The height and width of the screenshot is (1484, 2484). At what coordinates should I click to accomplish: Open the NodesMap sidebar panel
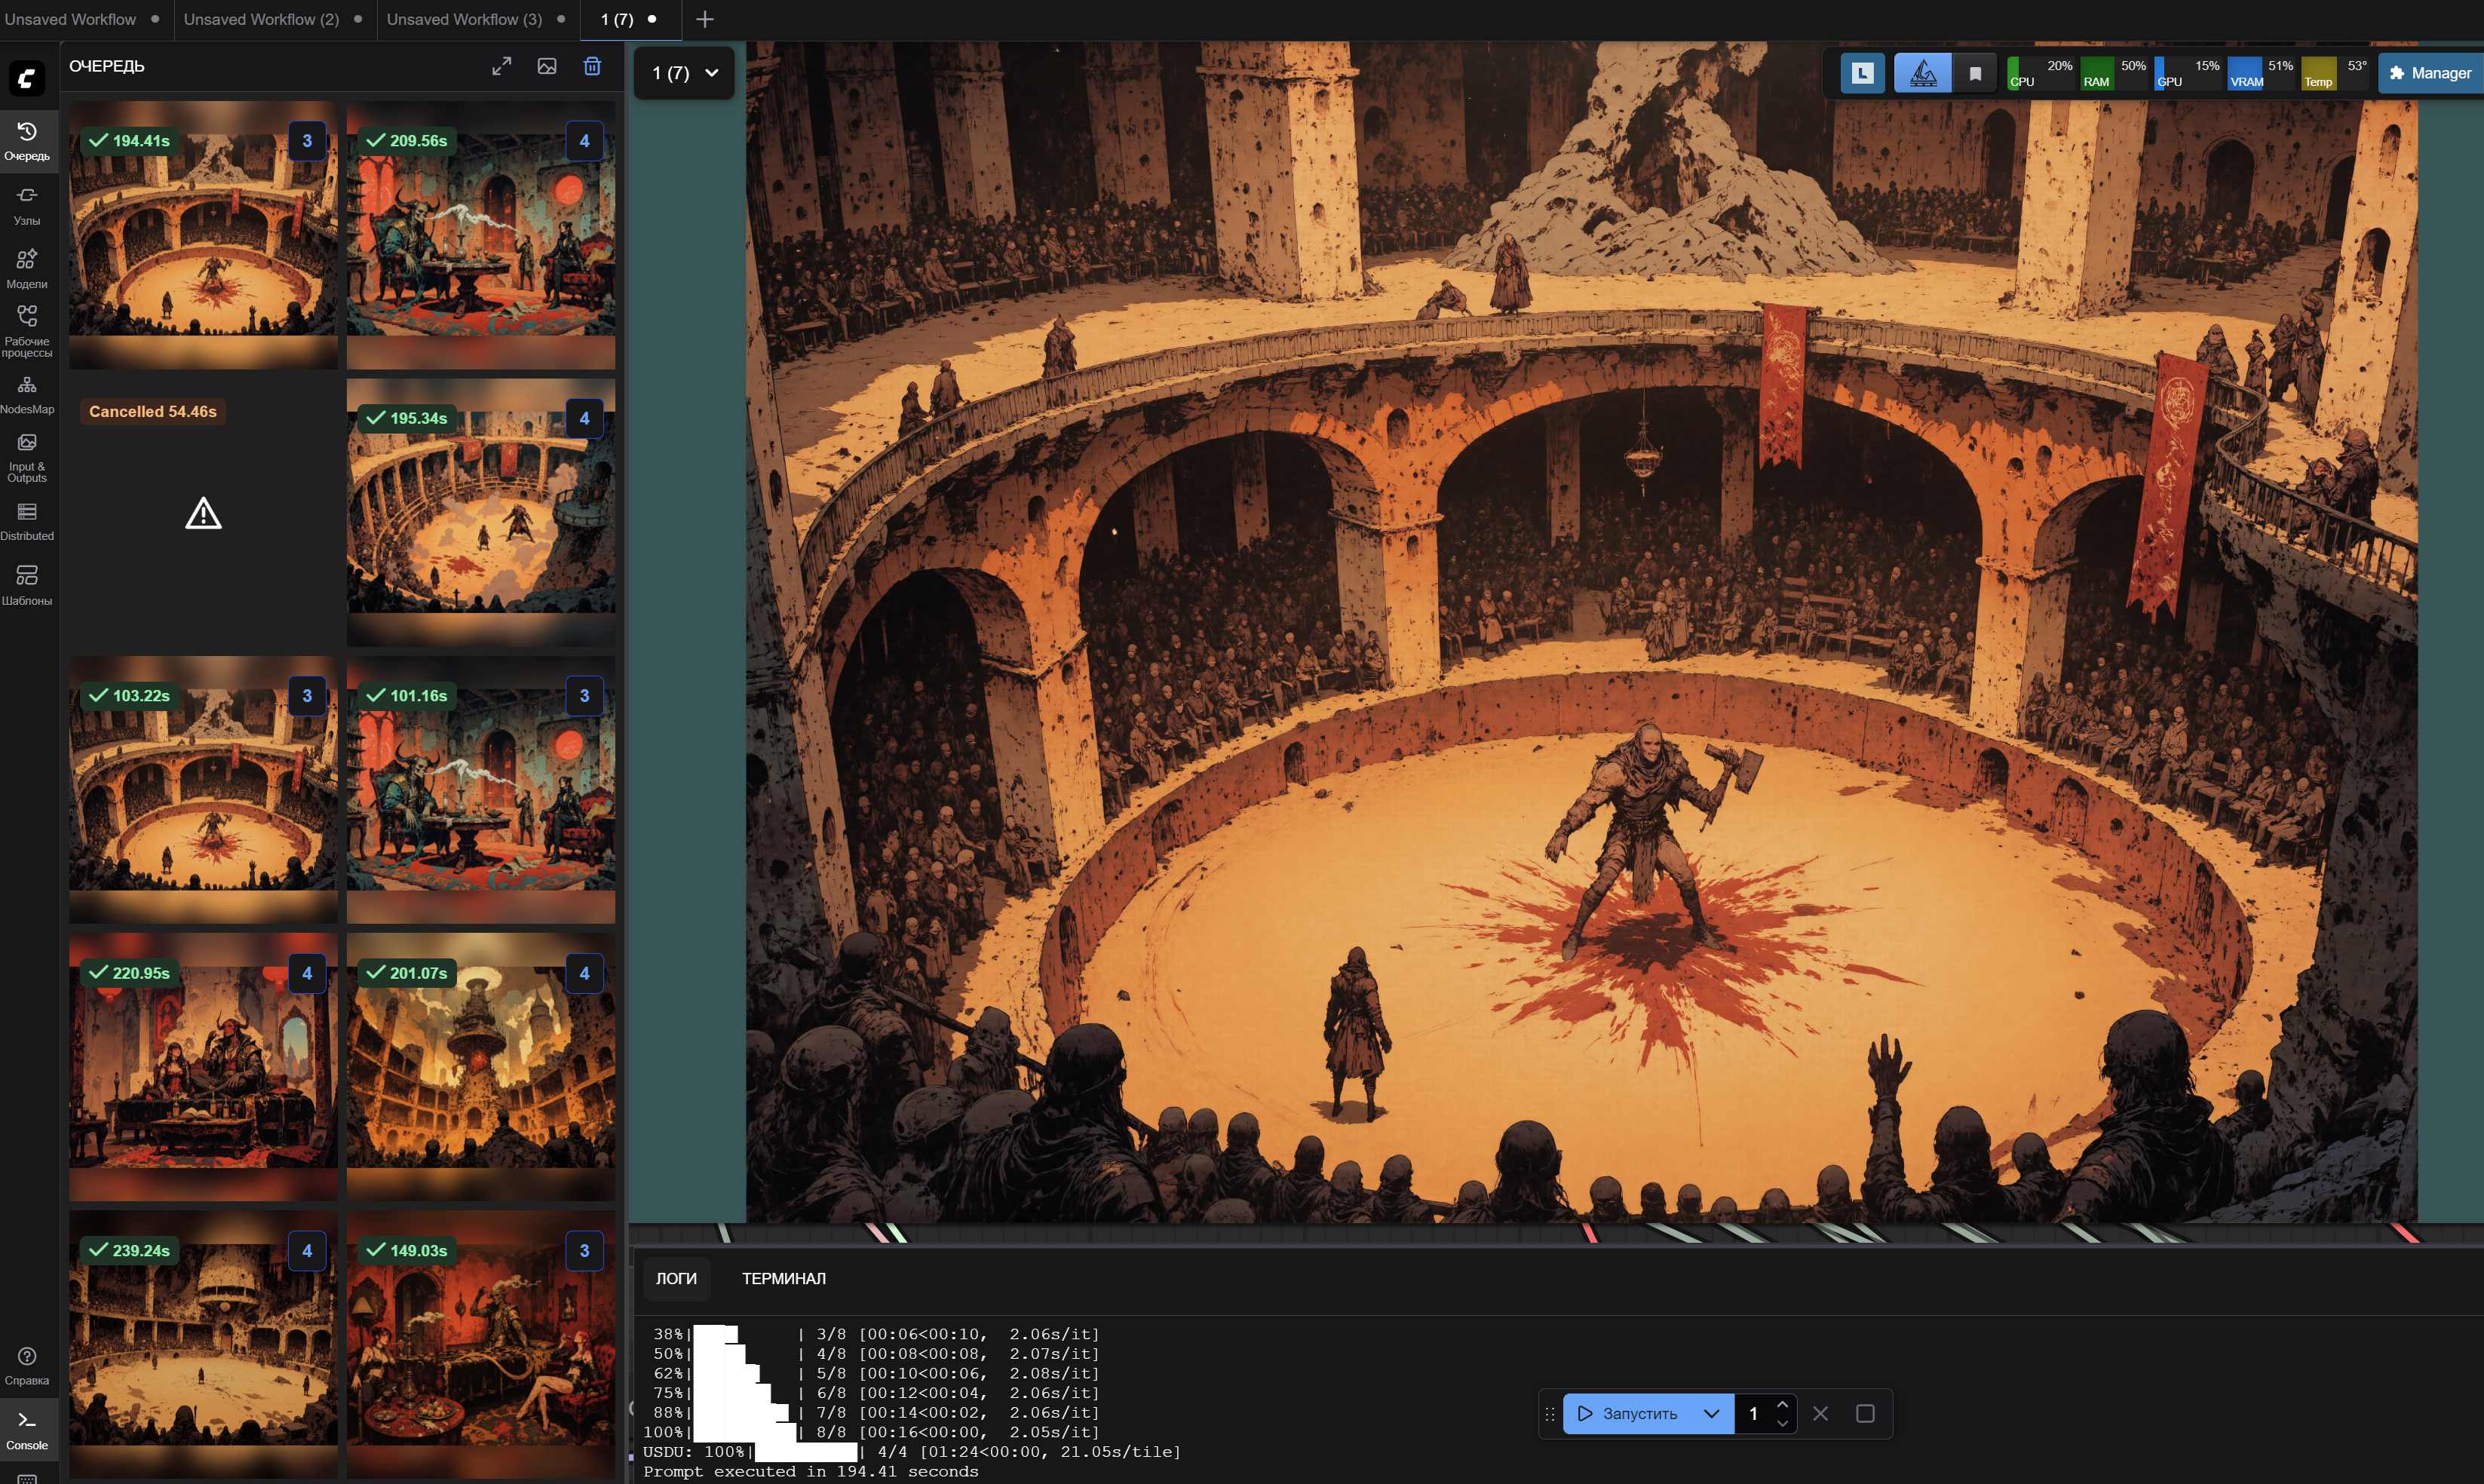tap(27, 394)
